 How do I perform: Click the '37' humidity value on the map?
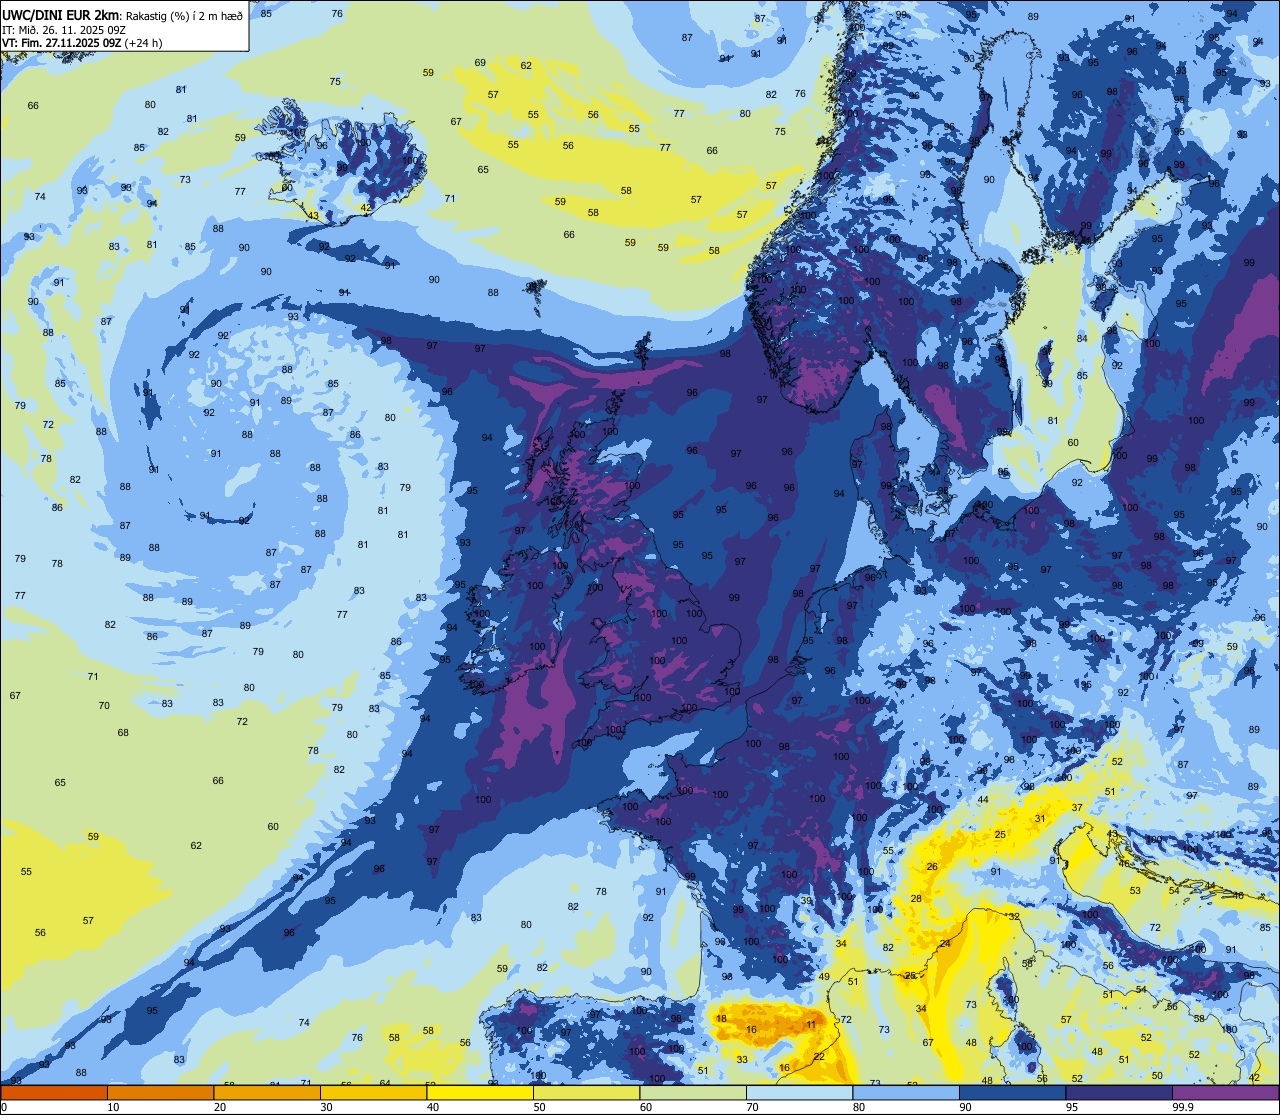tap(1077, 807)
